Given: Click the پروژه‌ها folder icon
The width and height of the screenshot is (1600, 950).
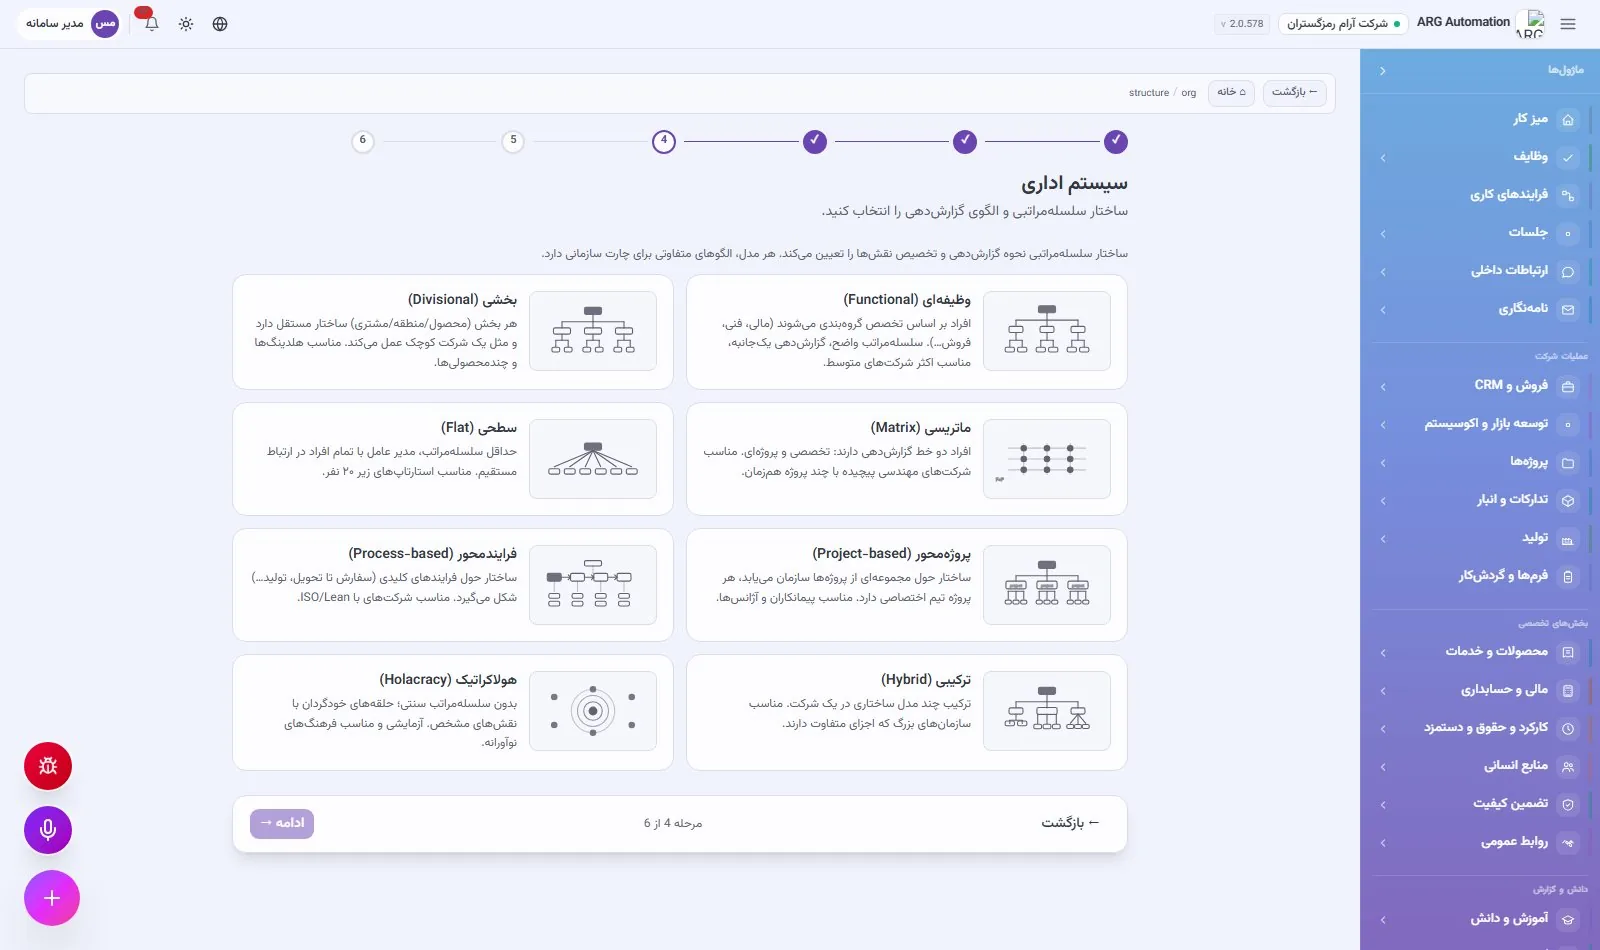Looking at the screenshot, I should (1568, 463).
